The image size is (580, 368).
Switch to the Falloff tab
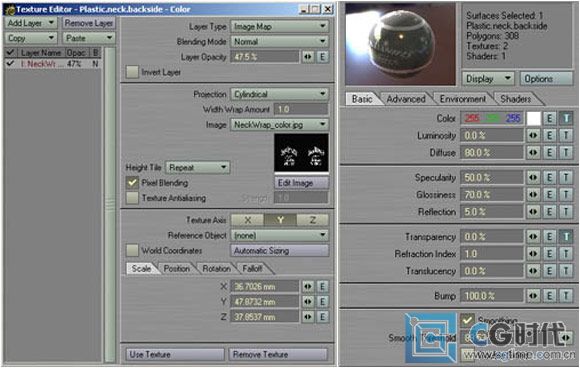click(x=253, y=269)
